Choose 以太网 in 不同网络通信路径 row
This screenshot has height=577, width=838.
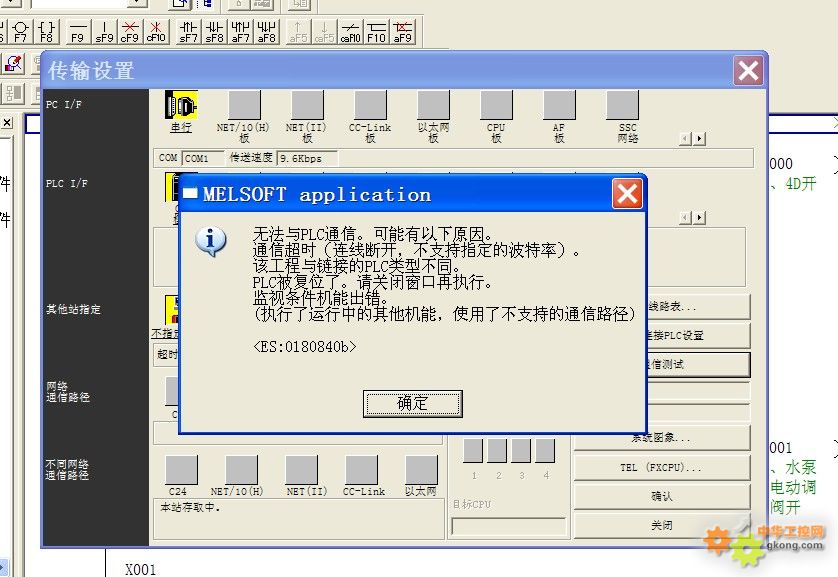[x=422, y=470]
